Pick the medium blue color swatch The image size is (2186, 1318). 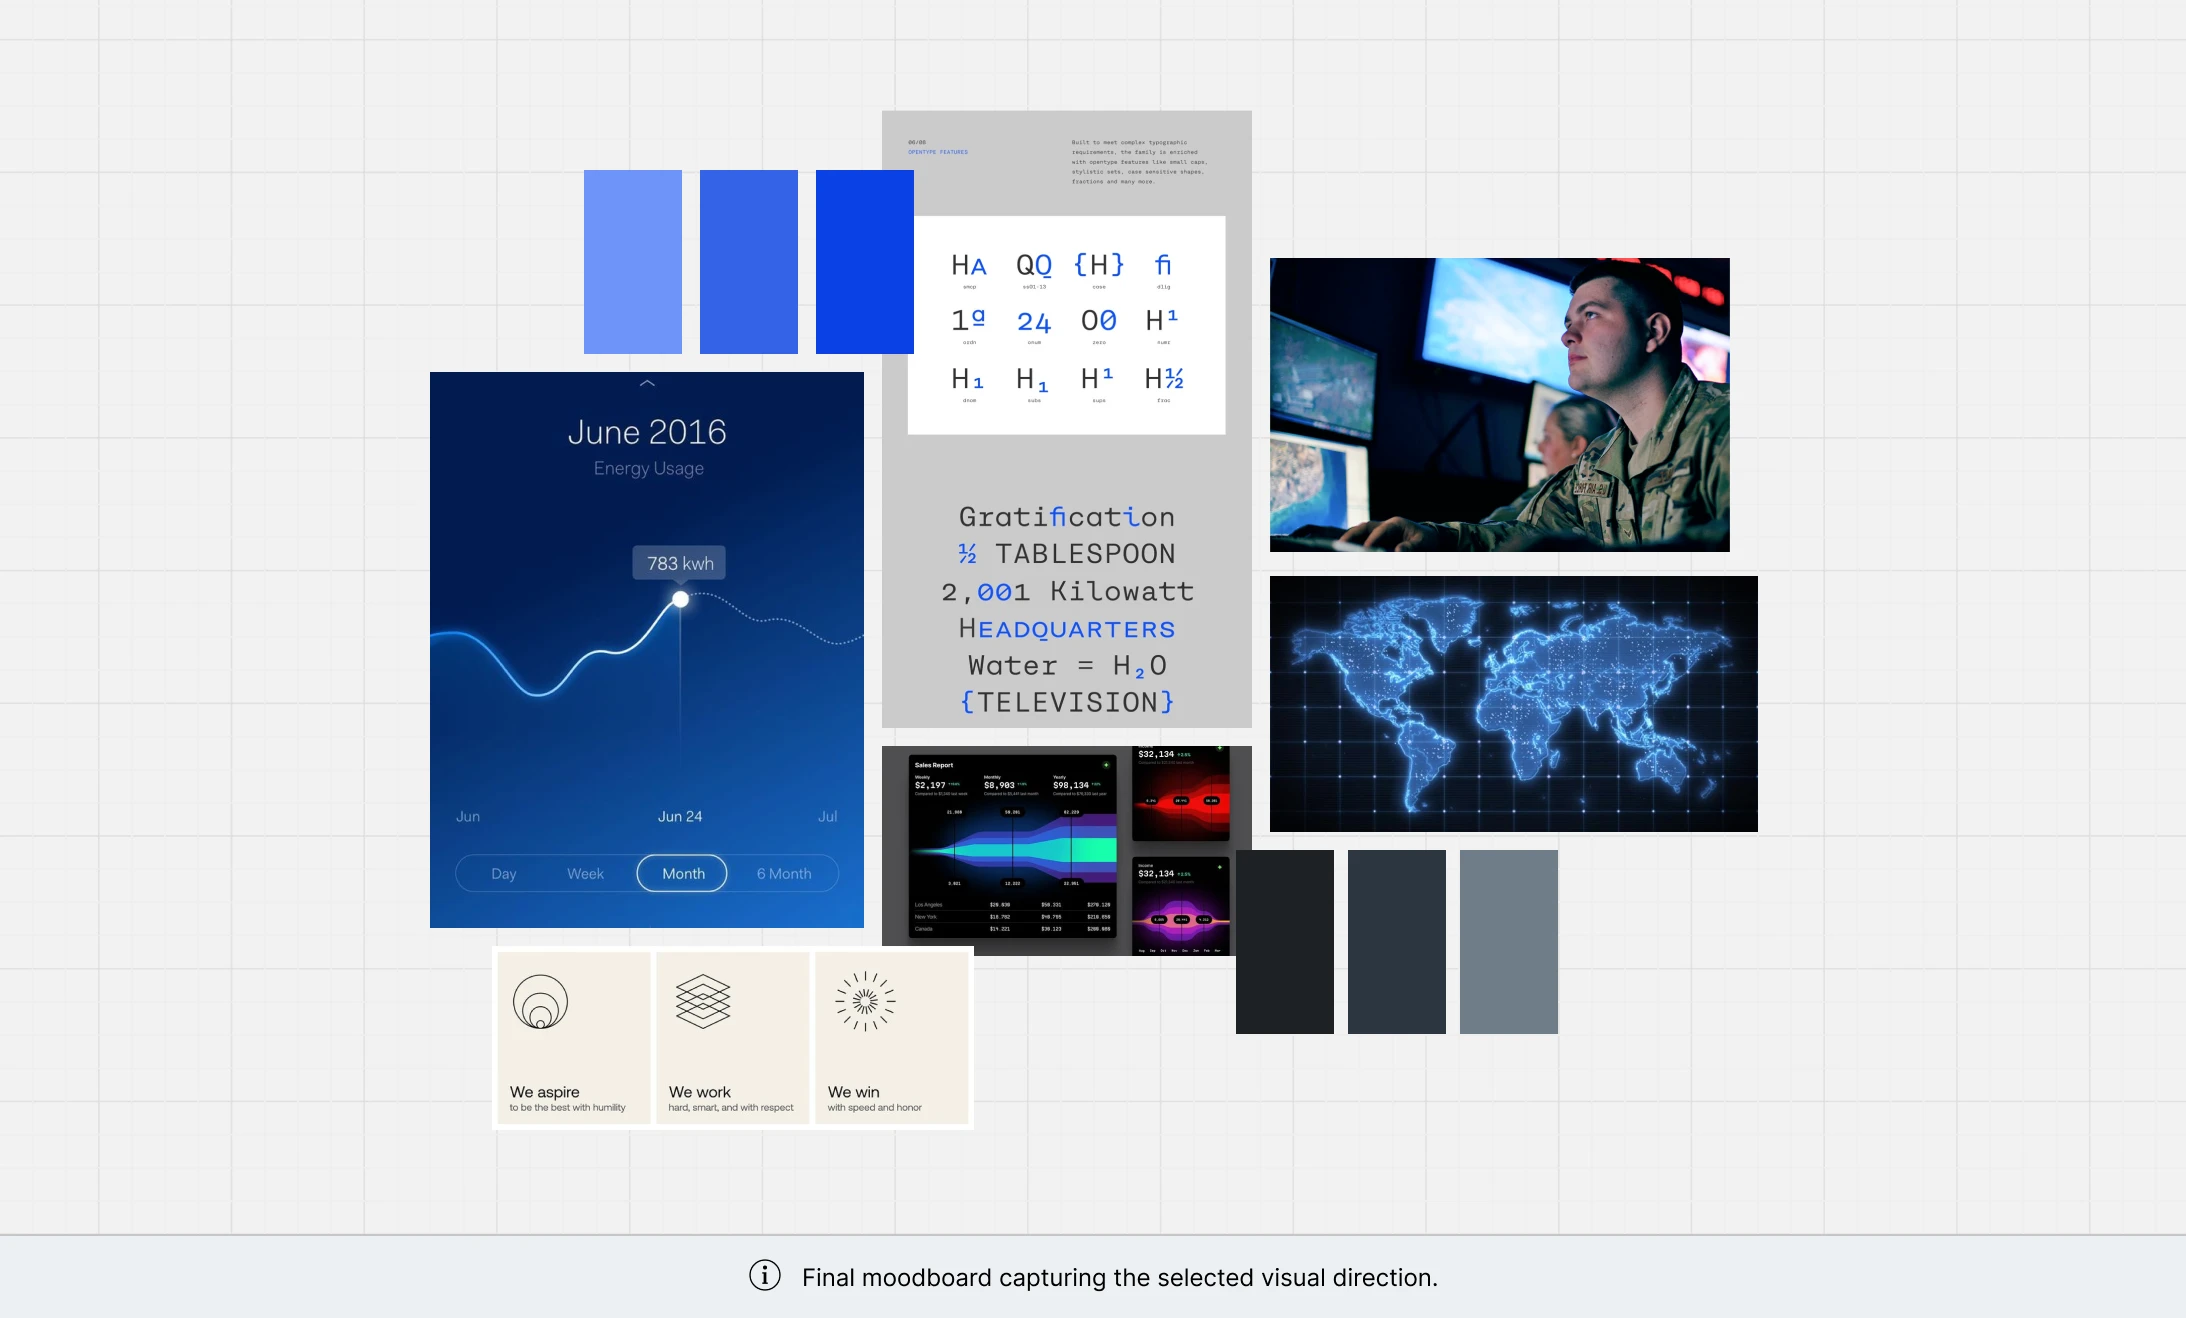[x=749, y=262]
